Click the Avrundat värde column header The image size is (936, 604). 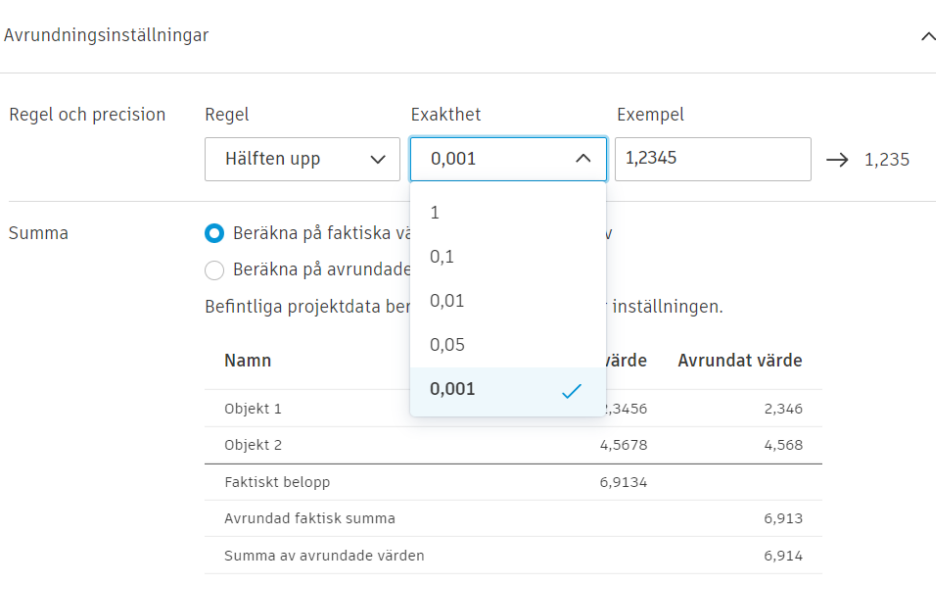coord(740,360)
